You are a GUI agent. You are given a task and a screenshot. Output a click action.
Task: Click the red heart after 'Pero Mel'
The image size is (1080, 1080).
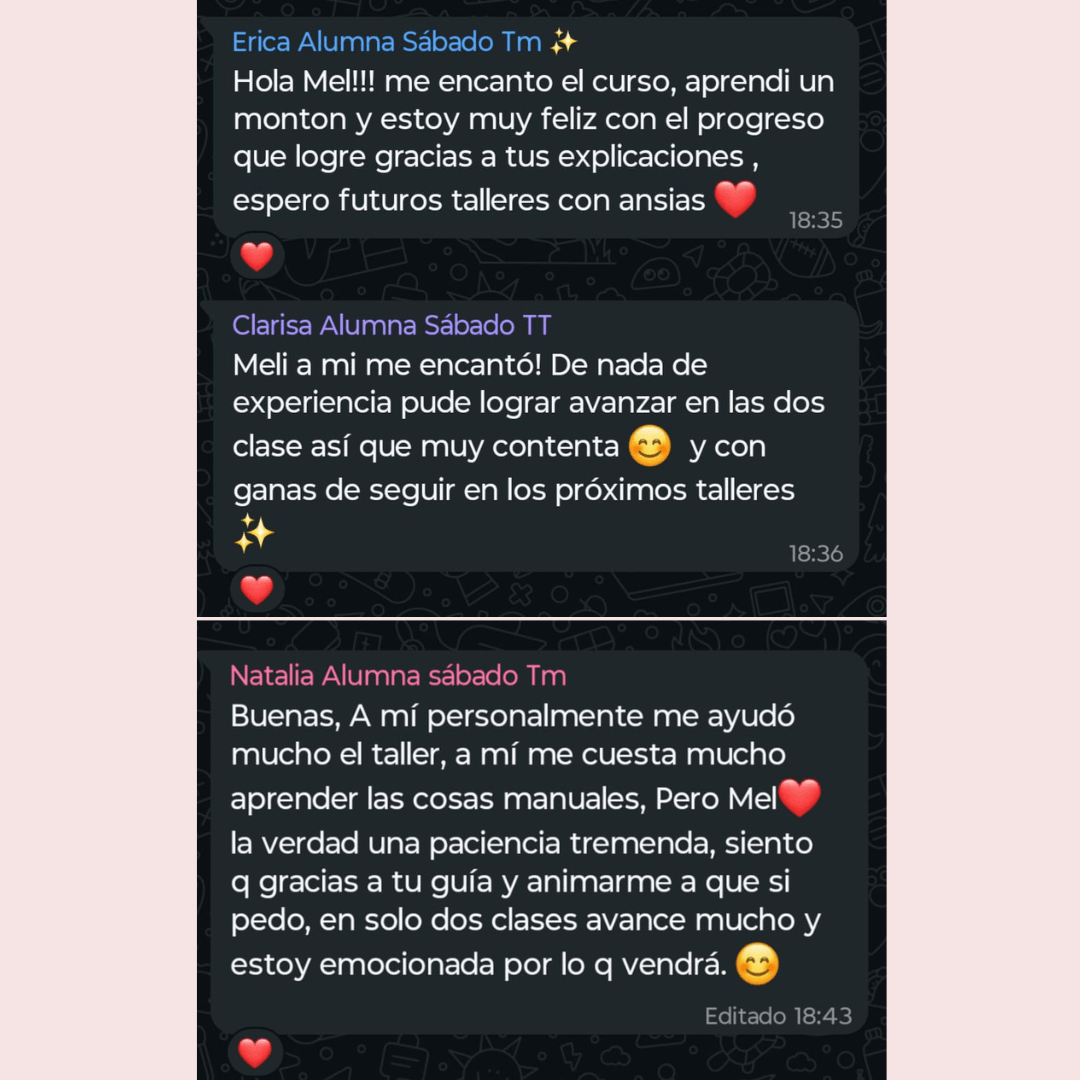coord(800,797)
